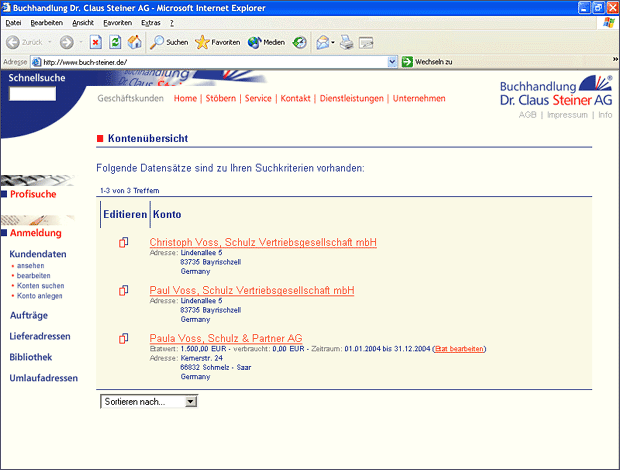620x470 pixels.
Task: Open the Favoriten star toolbar button
Action: click(217, 42)
